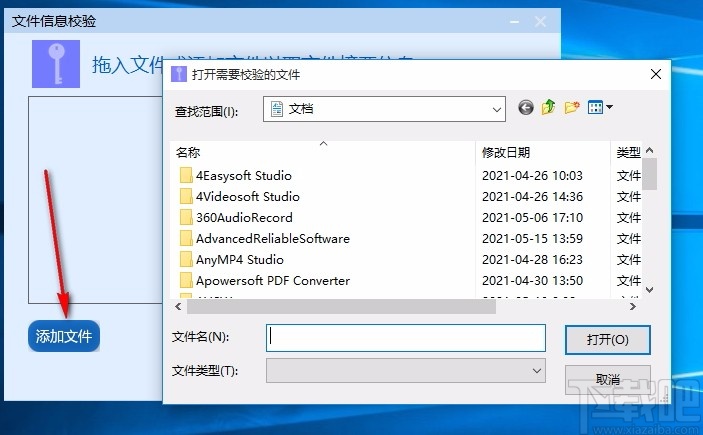Image resolution: width=703 pixels, height=435 pixels.
Task: Focus the 文件名 input field
Action: coord(406,338)
